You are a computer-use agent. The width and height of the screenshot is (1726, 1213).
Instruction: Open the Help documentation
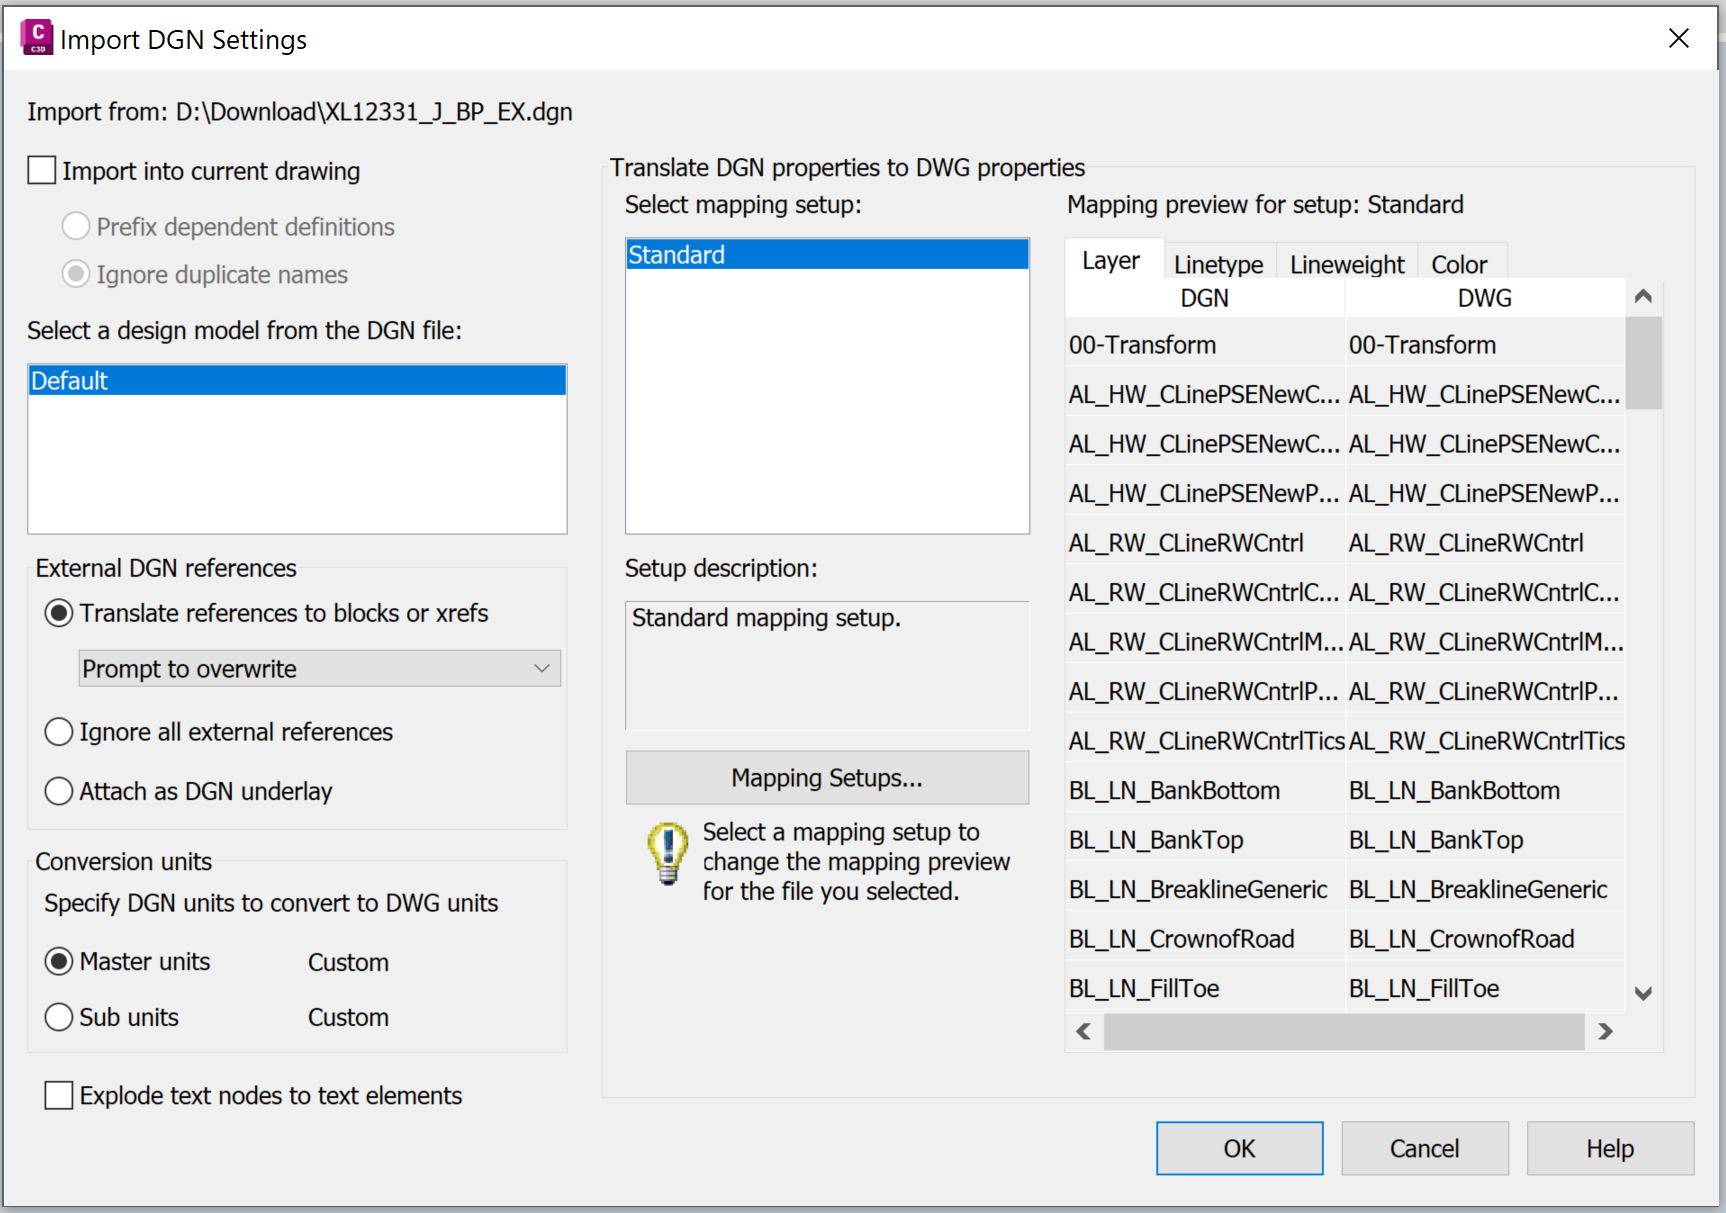click(x=1609, y=1148)
